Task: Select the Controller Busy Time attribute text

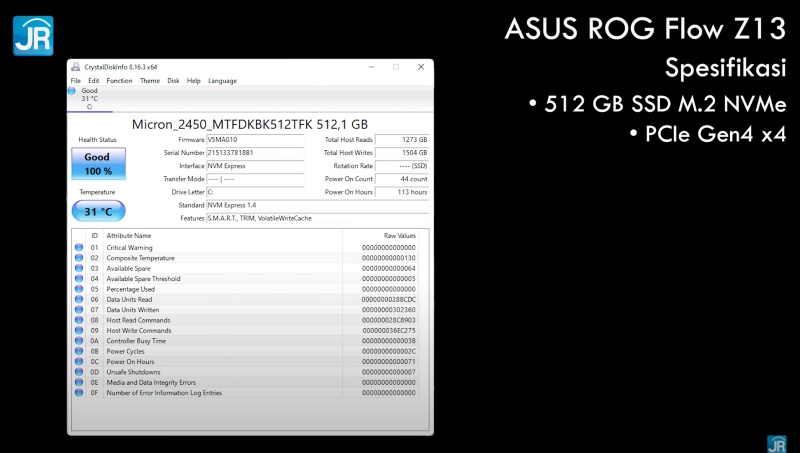Action: (x=136, y=341)
